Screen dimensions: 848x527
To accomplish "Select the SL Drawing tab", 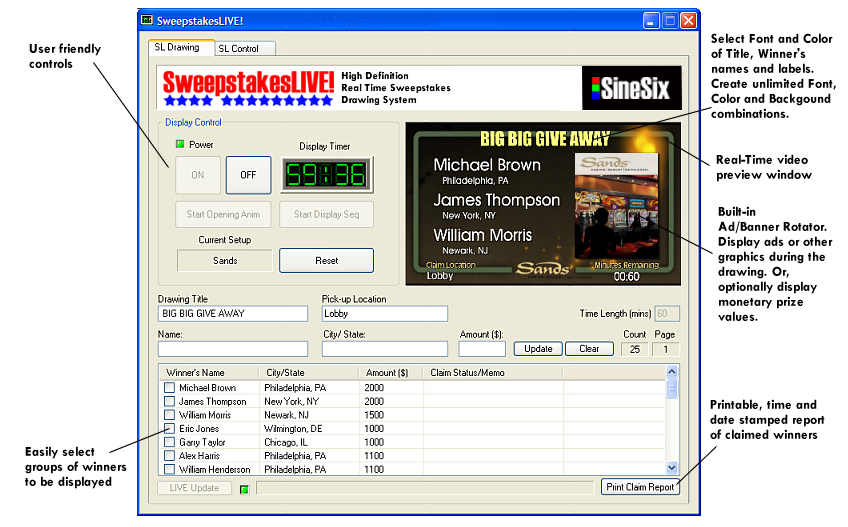I will click(181, 47).
